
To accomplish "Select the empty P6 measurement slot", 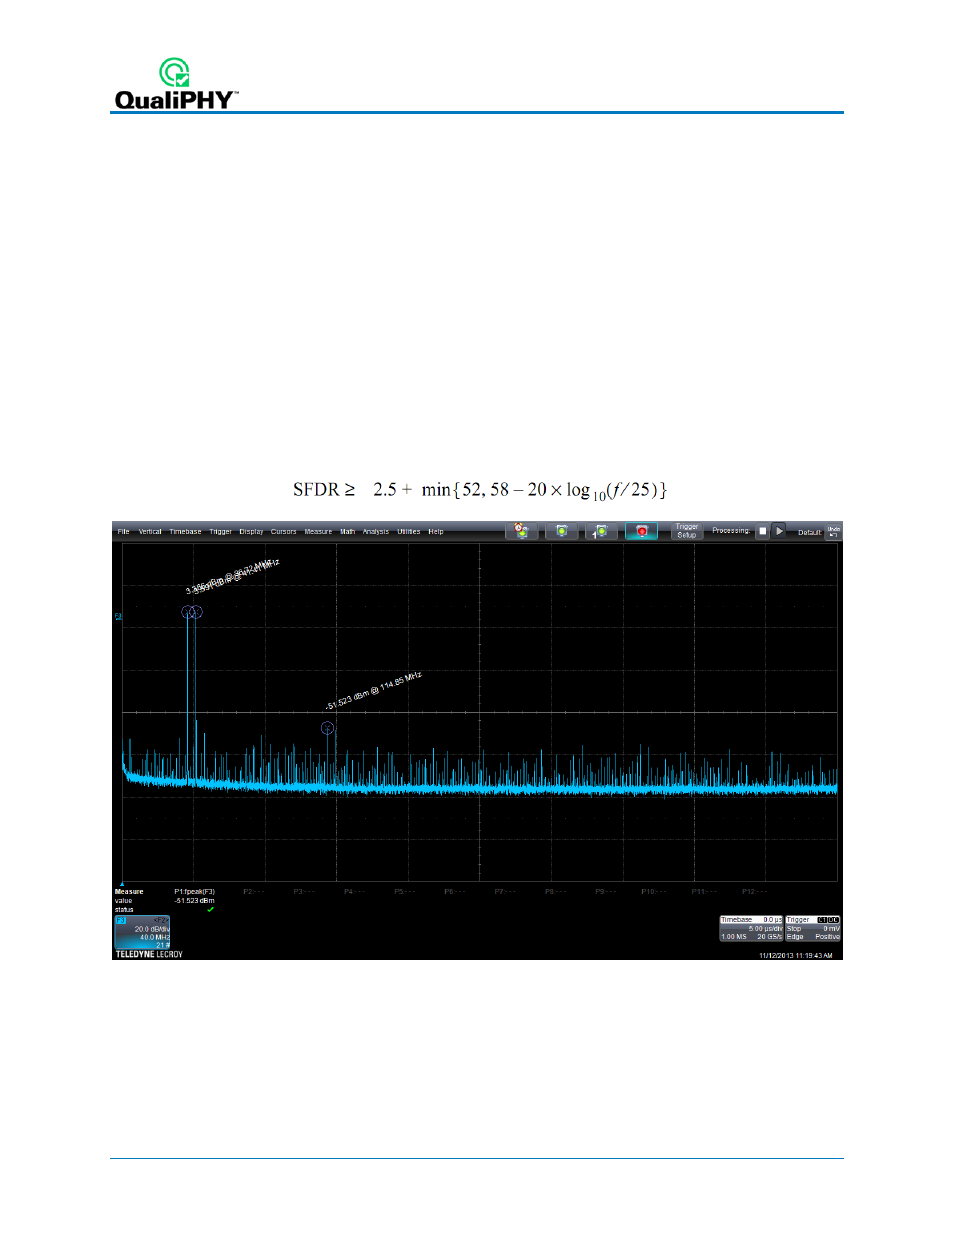I will click(455, 892).
